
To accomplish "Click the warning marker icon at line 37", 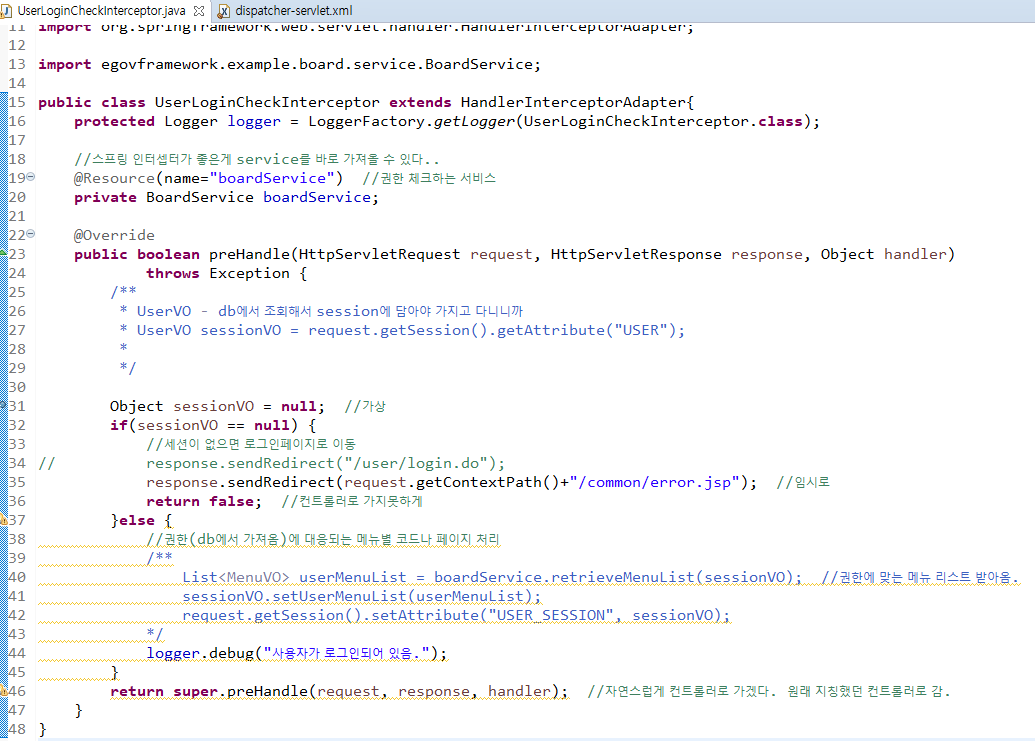I will tap(3, 520).
